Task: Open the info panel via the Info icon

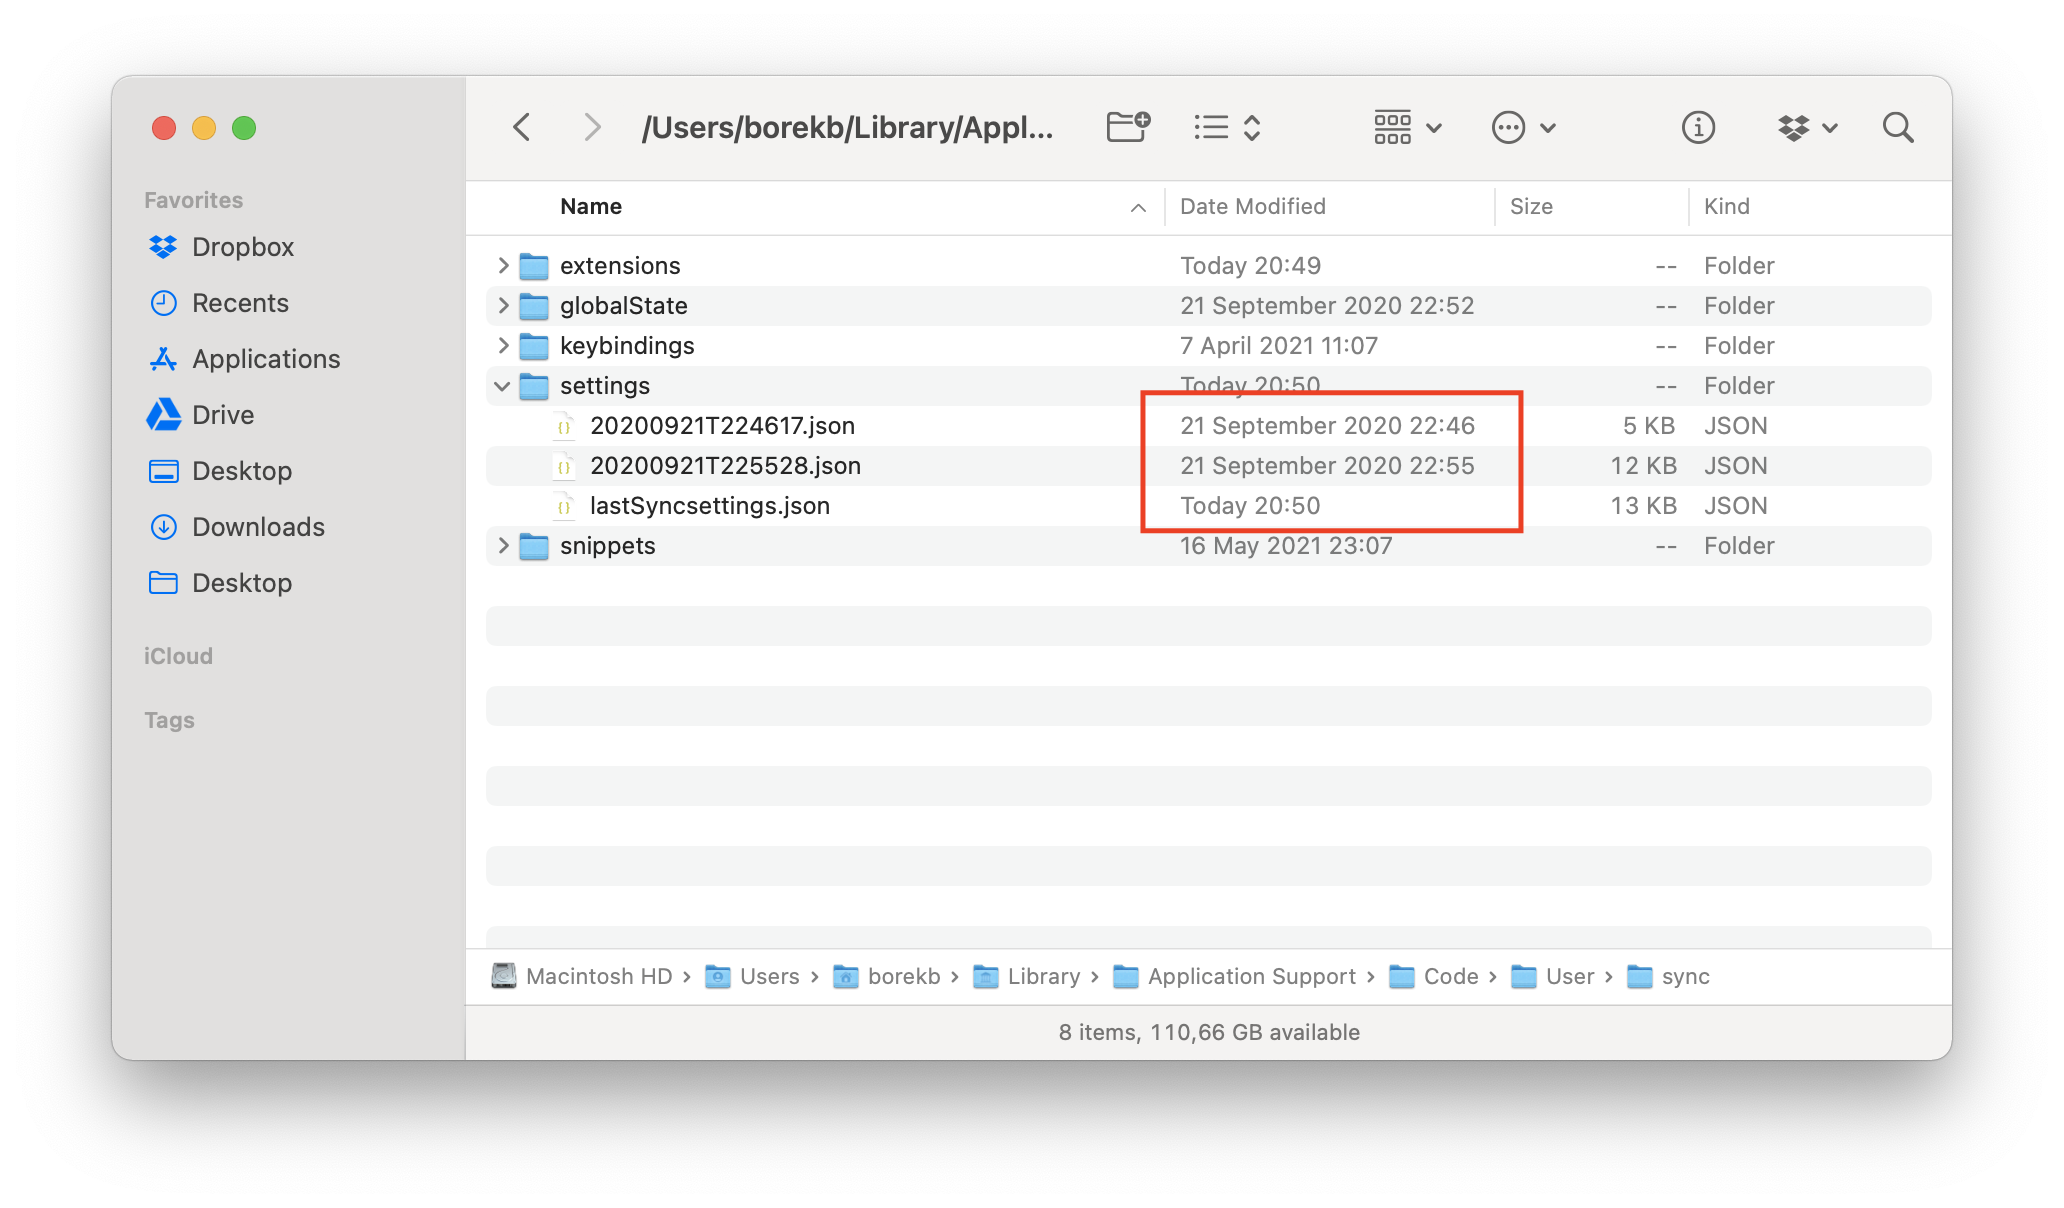Action: [x=1697, y=127]
